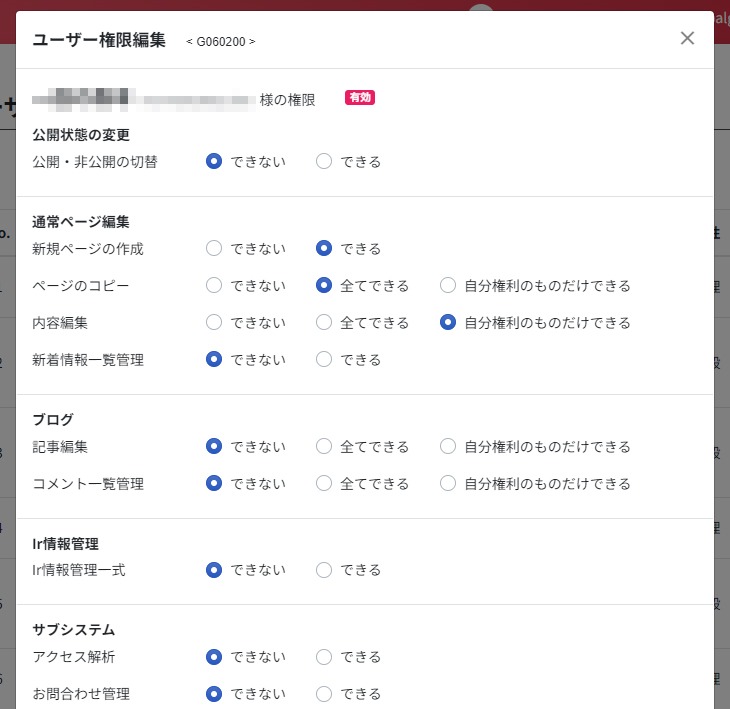Image resolution: width=730 pixels, height=709 pixels.
Task: Set 新規ページの作成 to できる
Action: [x=324, y=248]
